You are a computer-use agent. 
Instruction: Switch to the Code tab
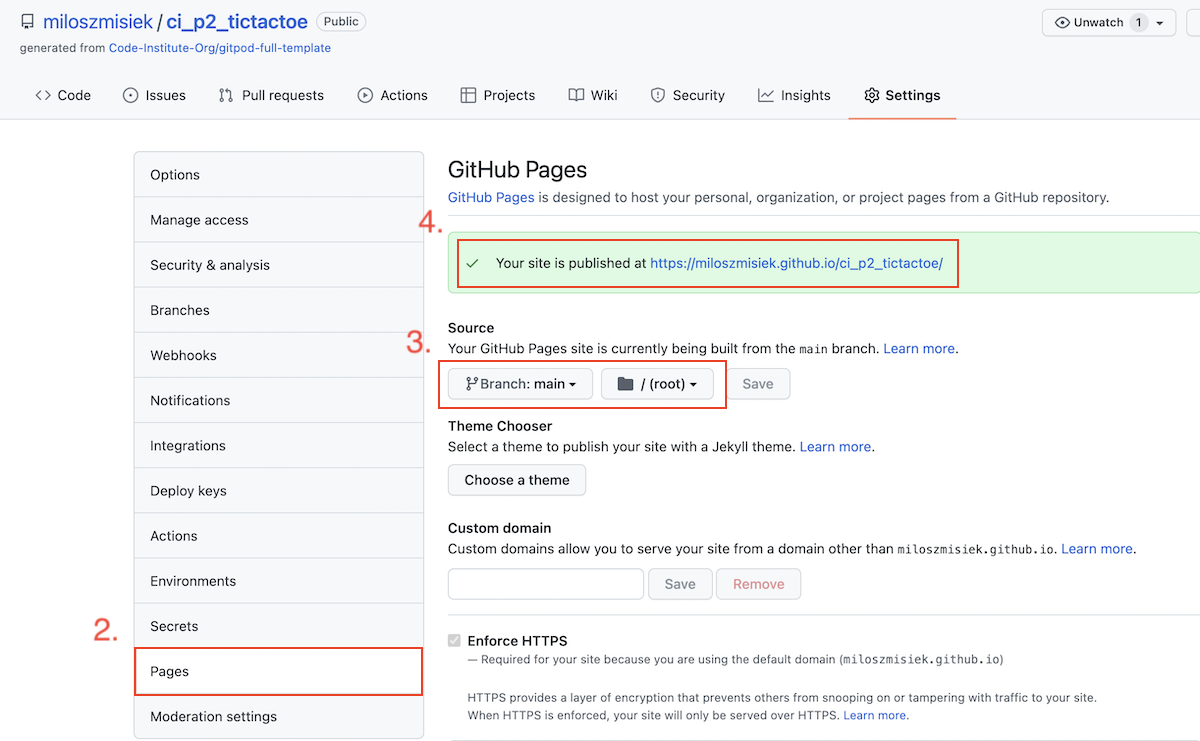(63, 95)
